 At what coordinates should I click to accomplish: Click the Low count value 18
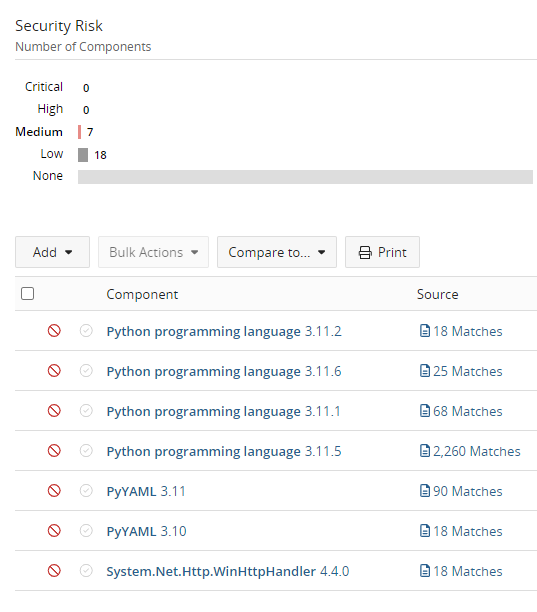point(100,155)
